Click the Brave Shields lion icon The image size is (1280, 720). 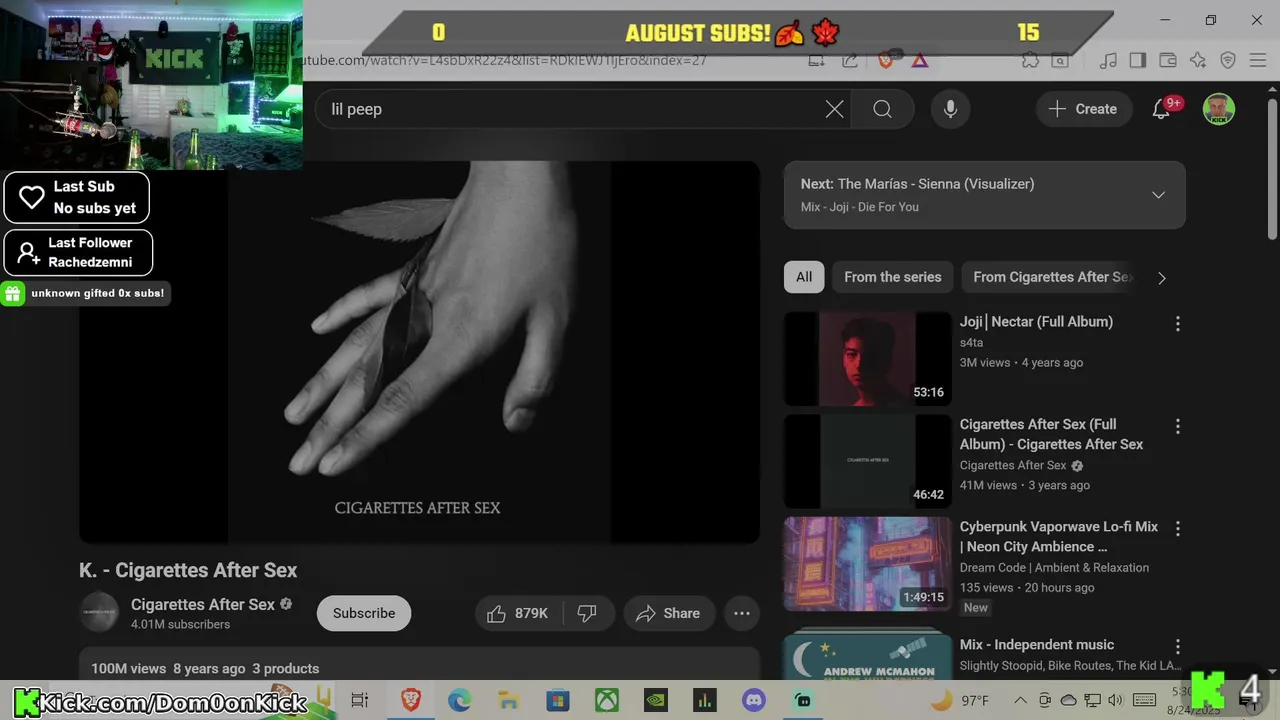[885, 60]
